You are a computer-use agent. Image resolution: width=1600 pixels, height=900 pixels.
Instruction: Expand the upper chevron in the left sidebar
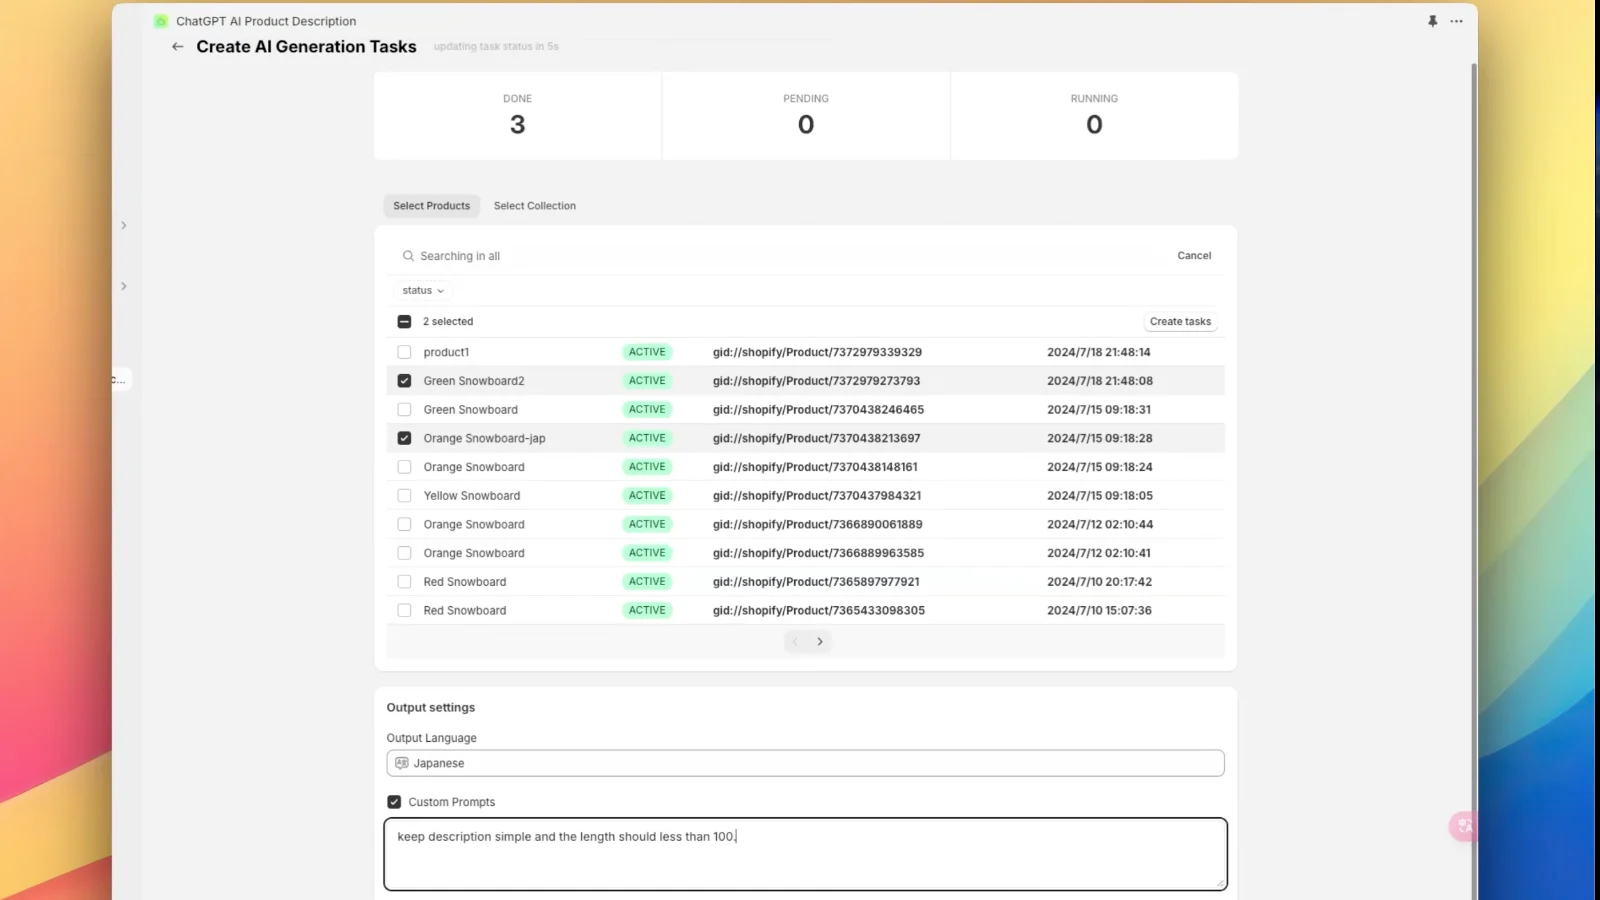(x=124, y=225)
